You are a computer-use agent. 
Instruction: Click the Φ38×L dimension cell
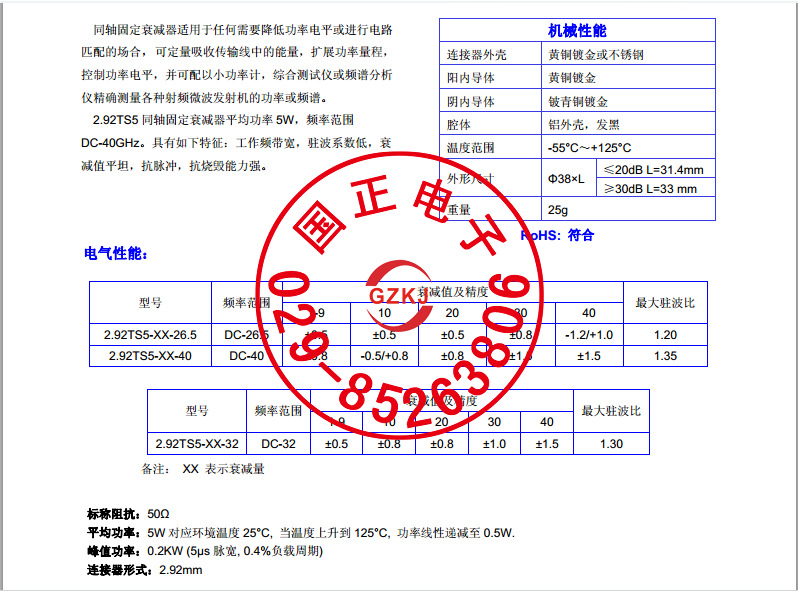[566, 179]
